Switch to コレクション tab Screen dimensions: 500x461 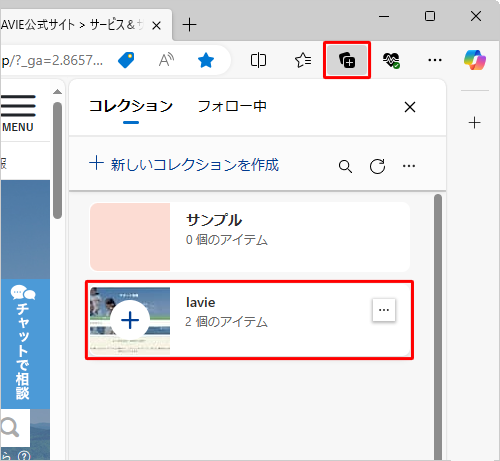(x=131, y=106)
